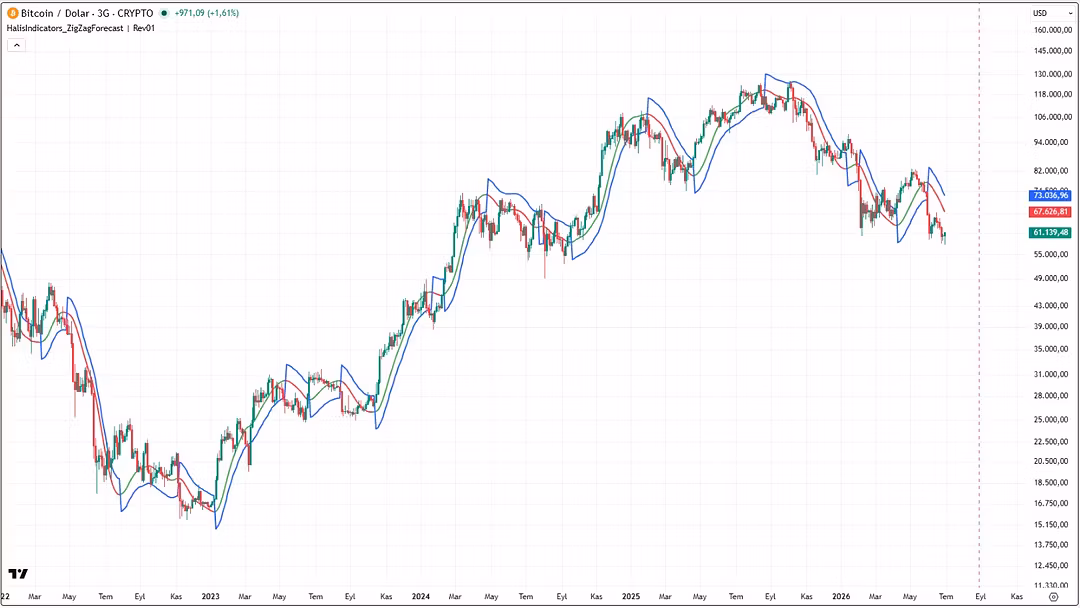Click the green market status dot

(x=164, y=13)
